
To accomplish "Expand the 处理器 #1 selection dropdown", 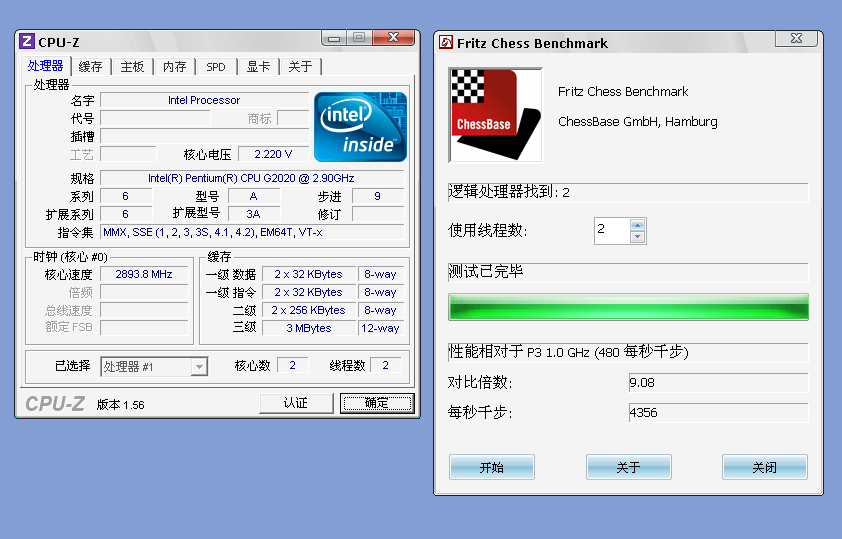I will click(199, 367).
